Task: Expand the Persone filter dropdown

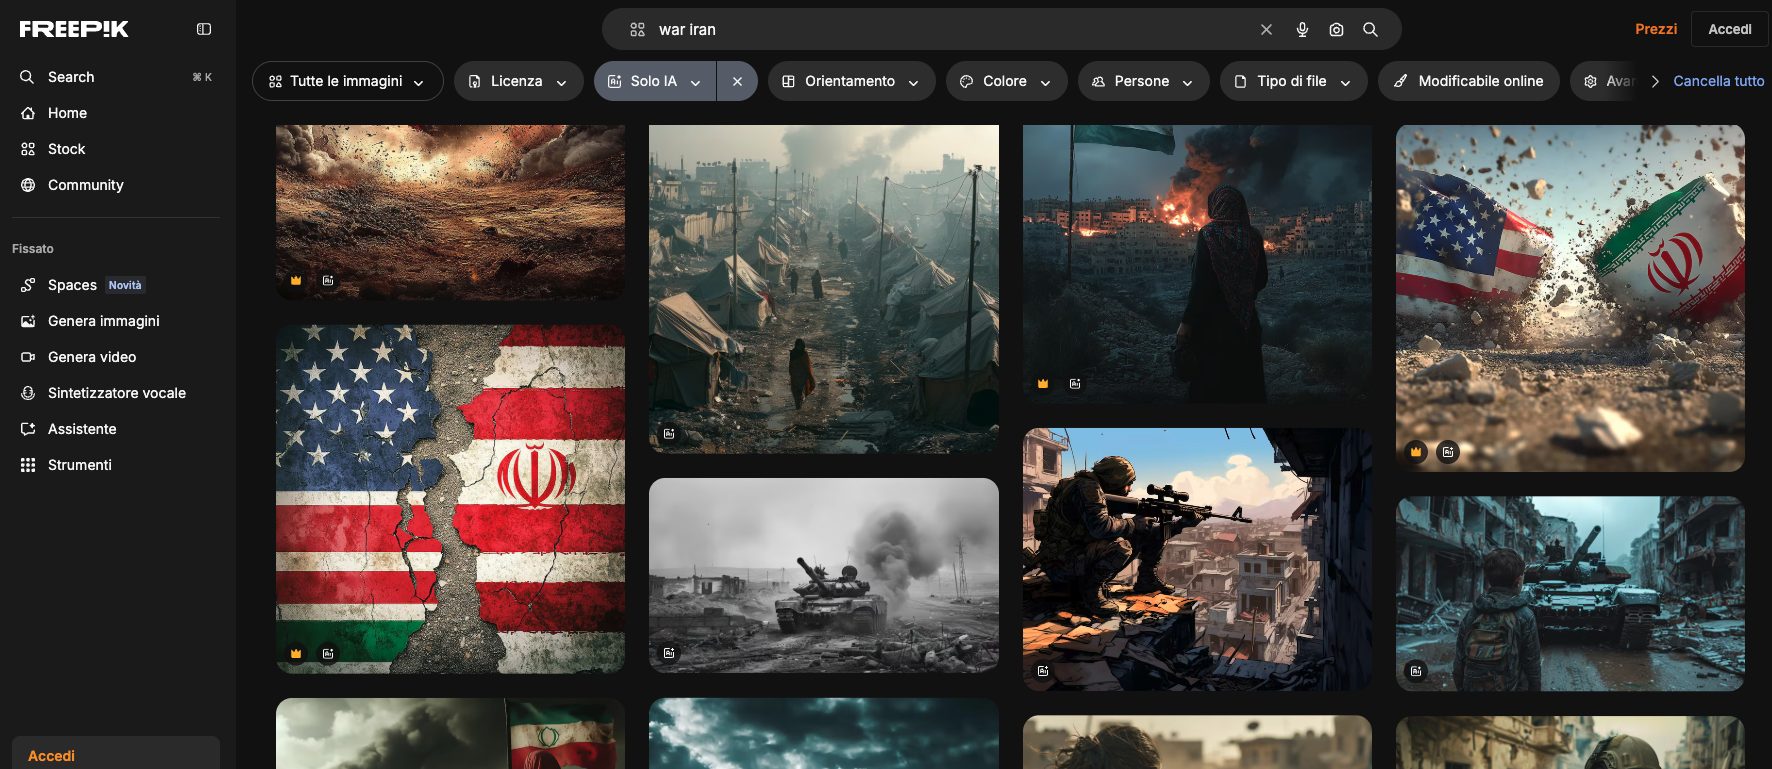Action: 1144,81
